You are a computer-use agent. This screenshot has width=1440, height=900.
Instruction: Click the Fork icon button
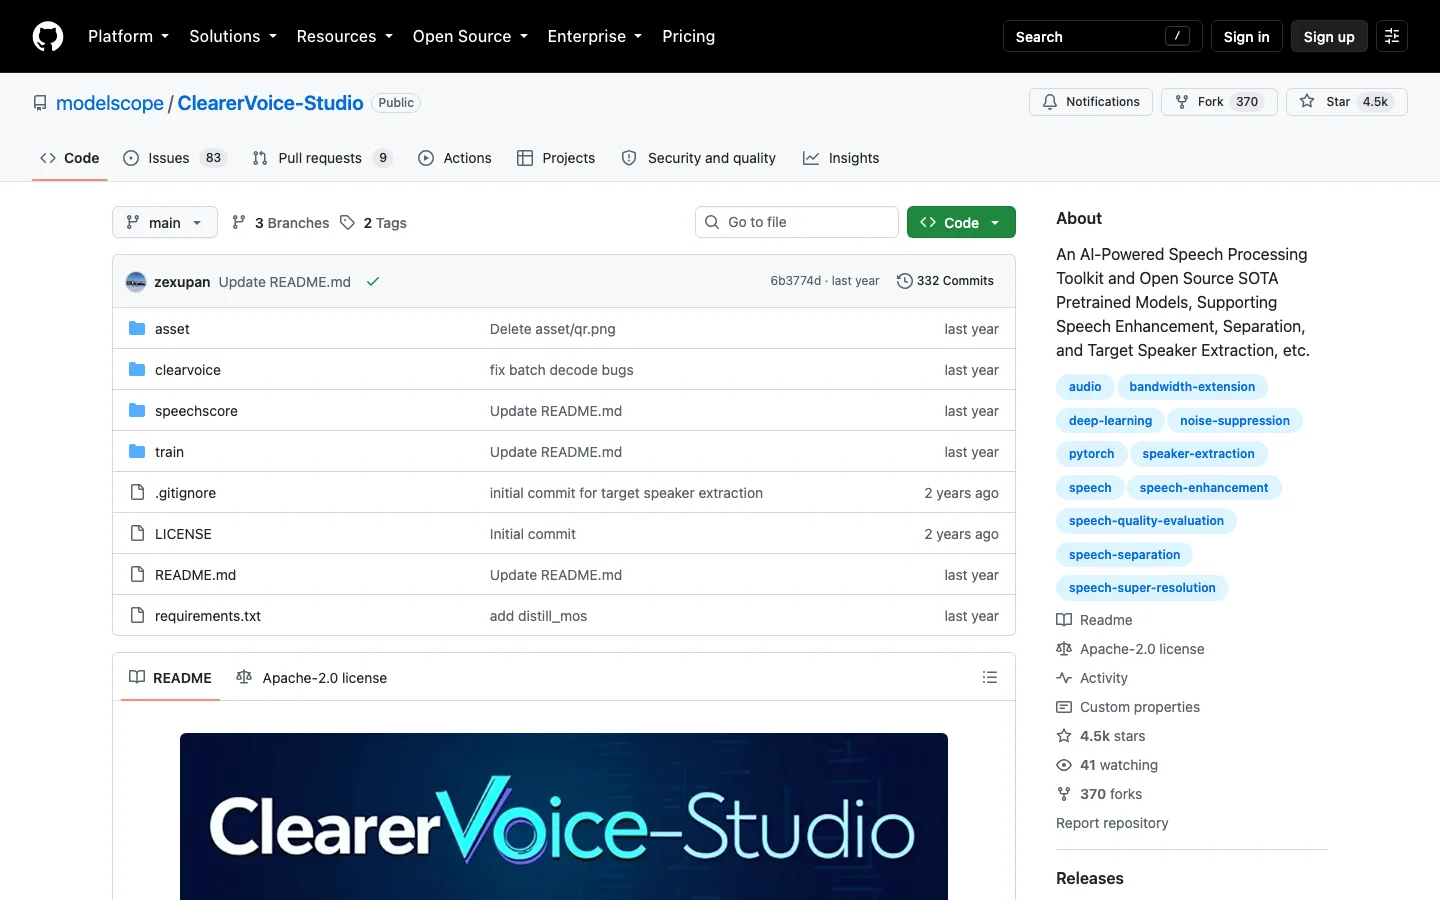1219,102
